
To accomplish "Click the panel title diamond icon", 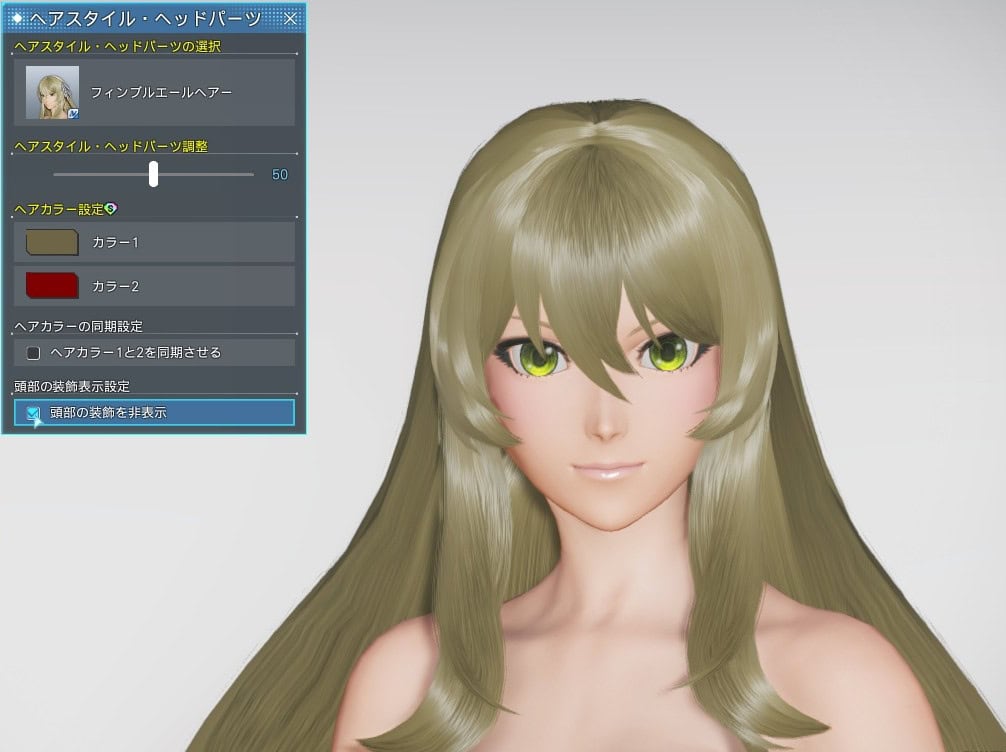I will (x=18, y=19).
